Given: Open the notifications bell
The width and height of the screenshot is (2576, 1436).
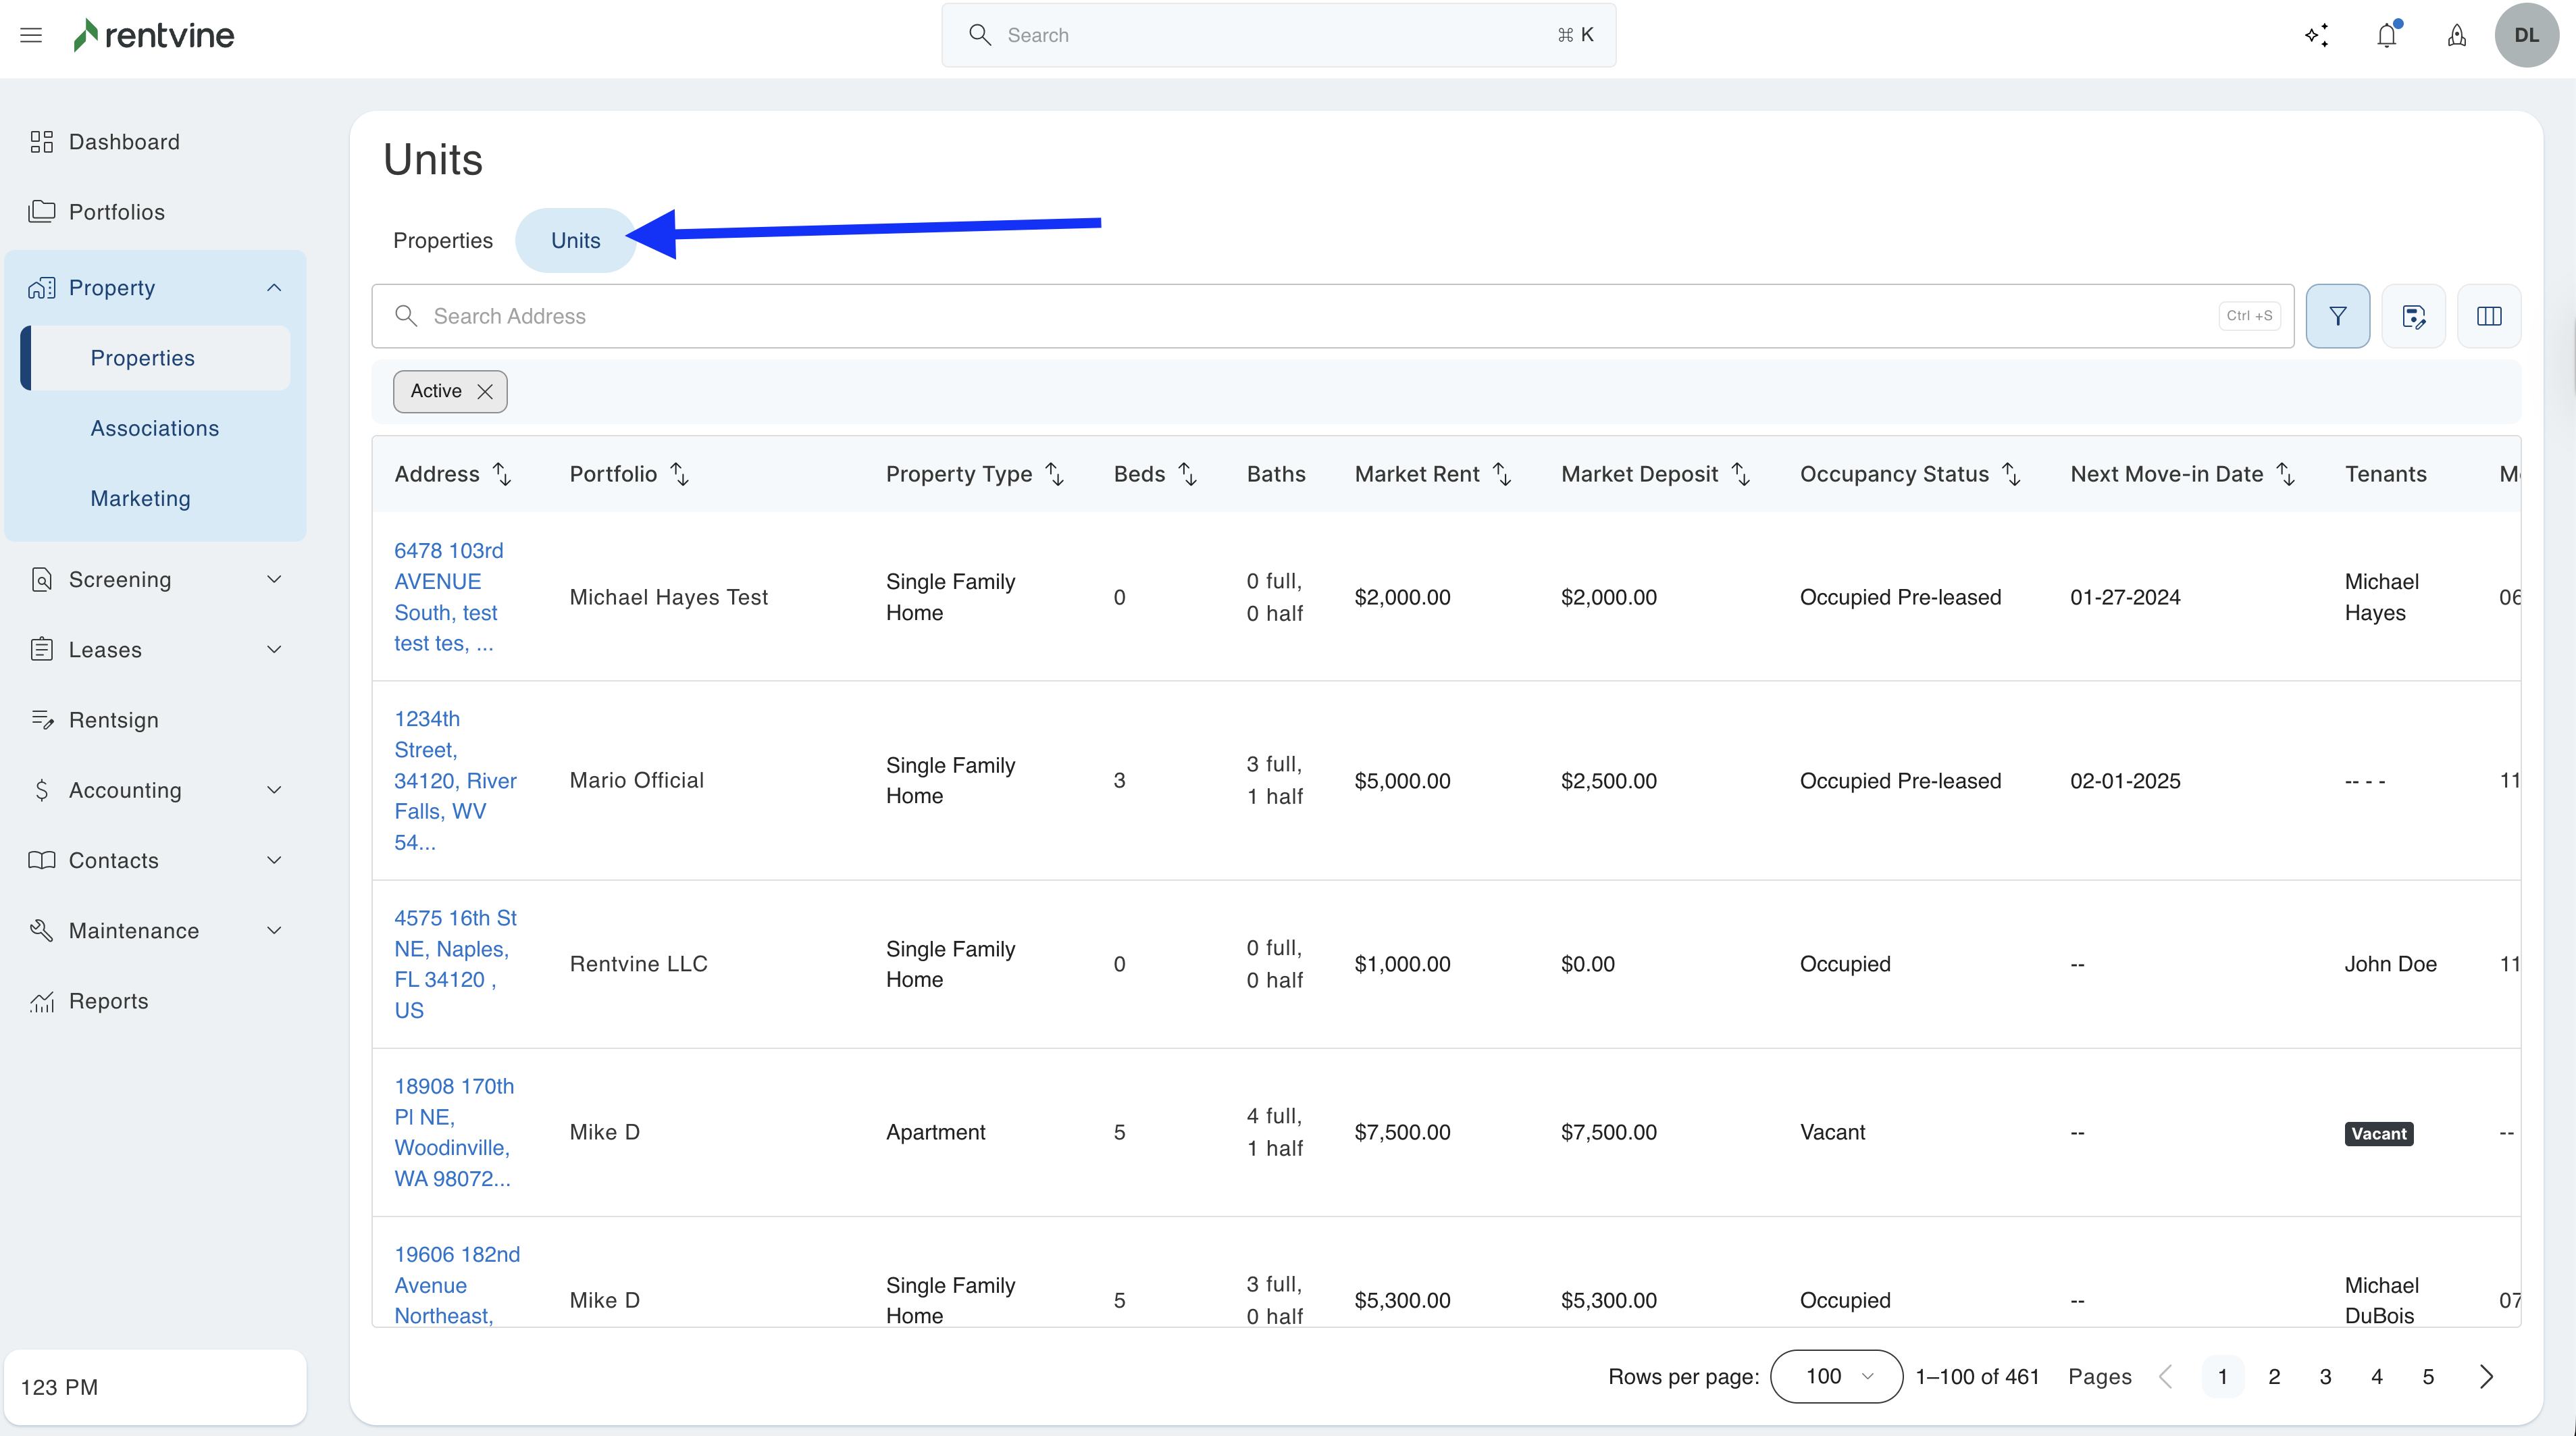Looking at the screenshot, I should (x=2387, y=35).
